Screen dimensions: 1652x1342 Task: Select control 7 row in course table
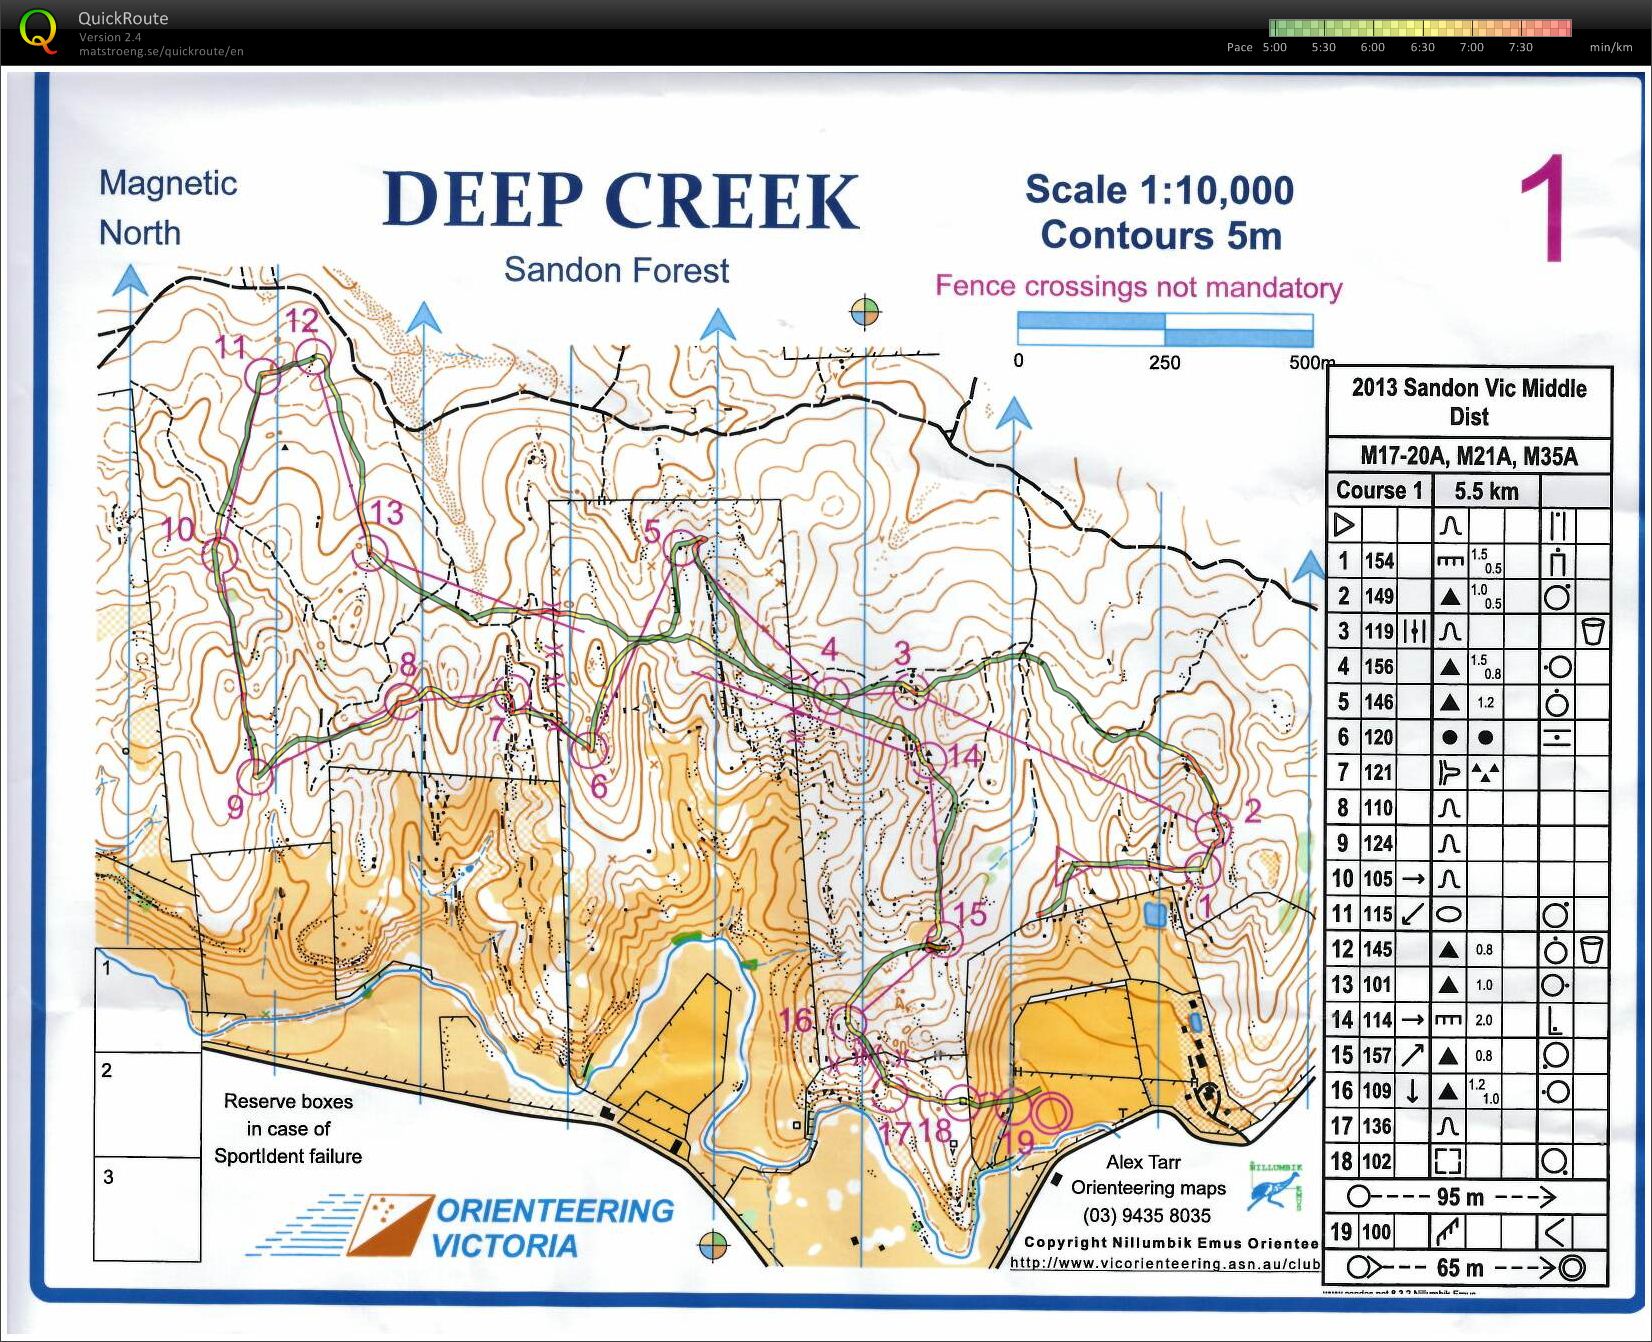click(x=1467, y=772)
